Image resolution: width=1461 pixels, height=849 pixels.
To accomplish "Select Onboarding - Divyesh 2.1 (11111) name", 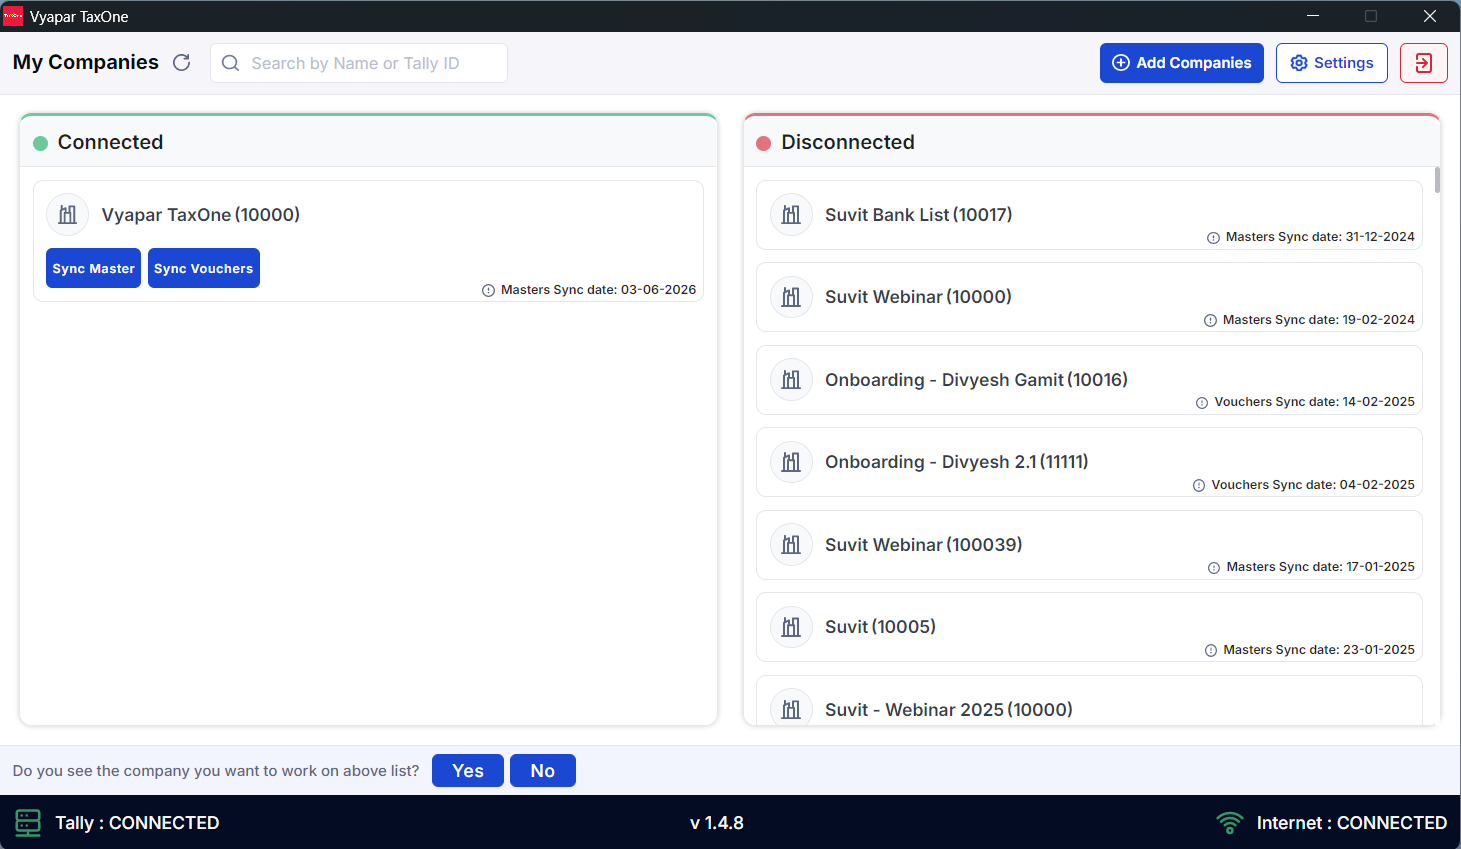I will [x=956, y=462].
